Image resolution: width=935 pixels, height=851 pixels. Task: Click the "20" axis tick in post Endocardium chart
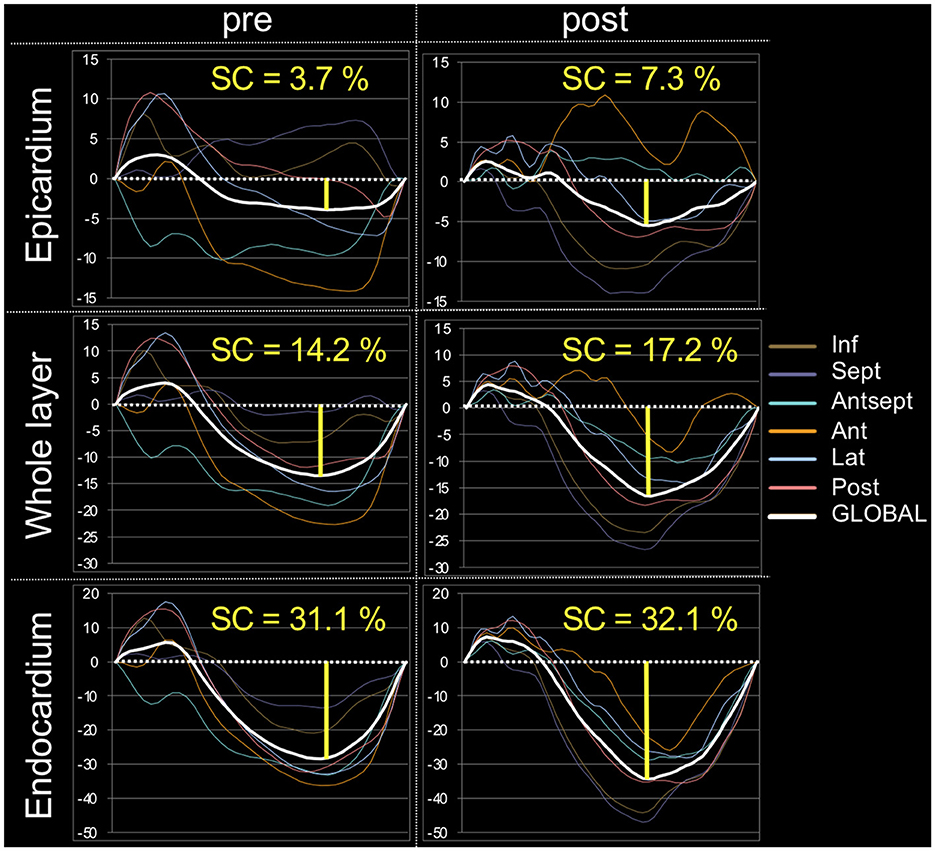[440, 594]
